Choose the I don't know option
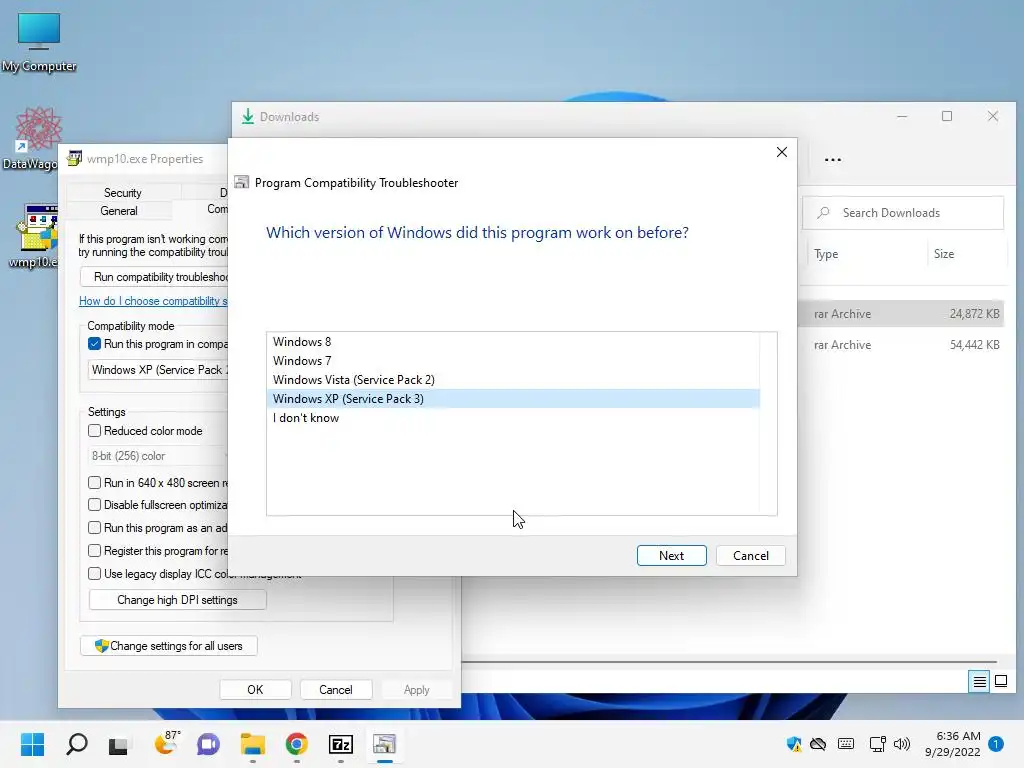The height and width of the screenshot is (768, 1024). [513, 417]
